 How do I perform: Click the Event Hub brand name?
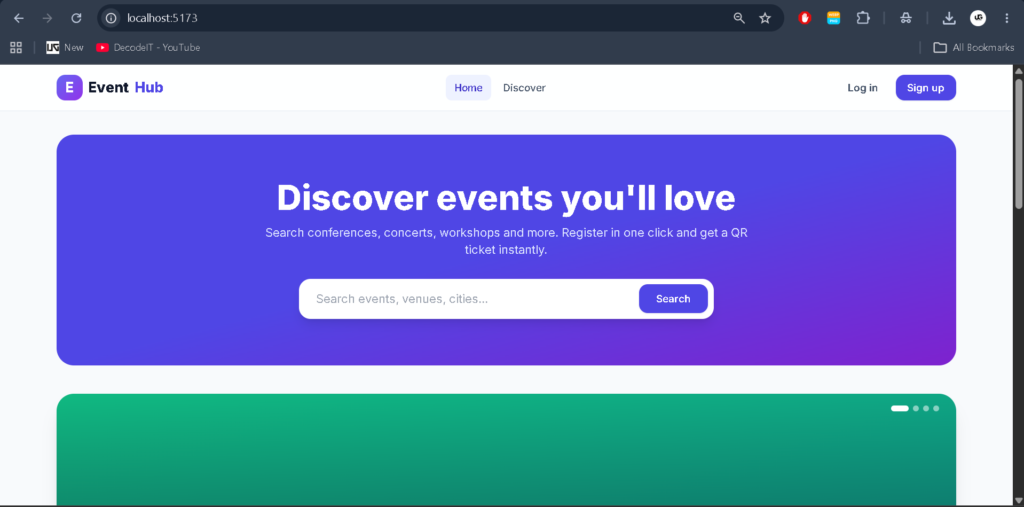125,88
